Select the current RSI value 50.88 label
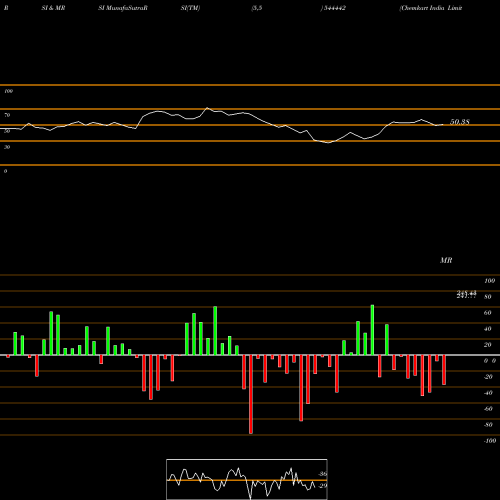Viewport: 500px width, 500px height. (460, 122)
